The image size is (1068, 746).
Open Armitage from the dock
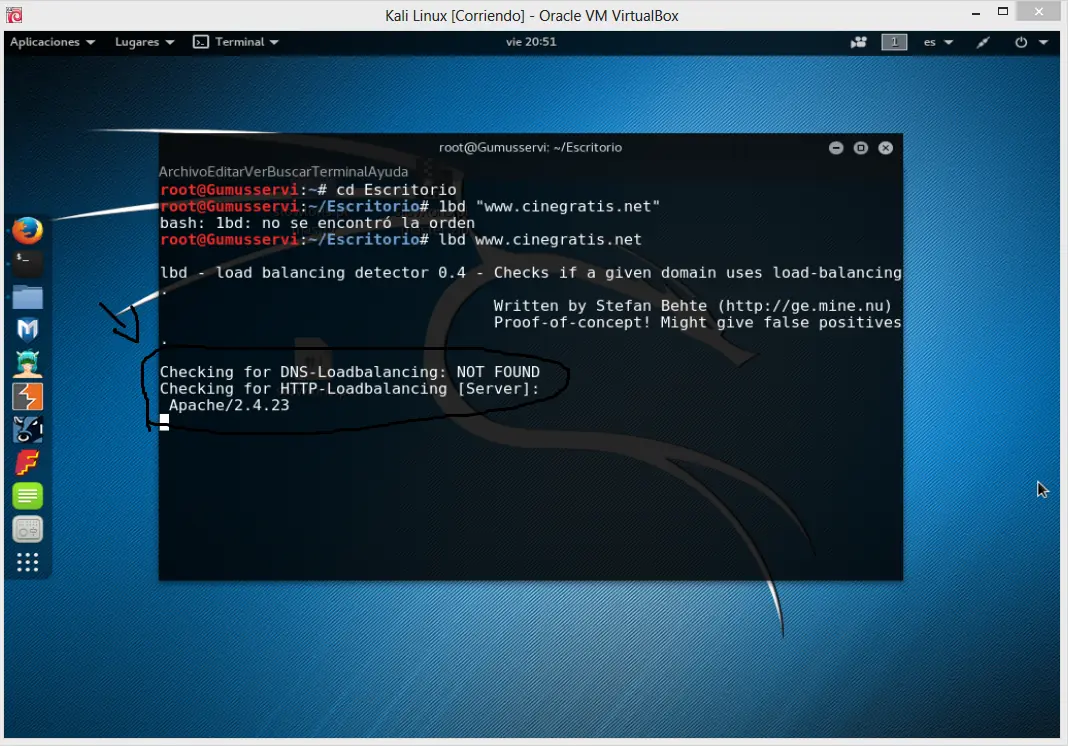point(27,363)
